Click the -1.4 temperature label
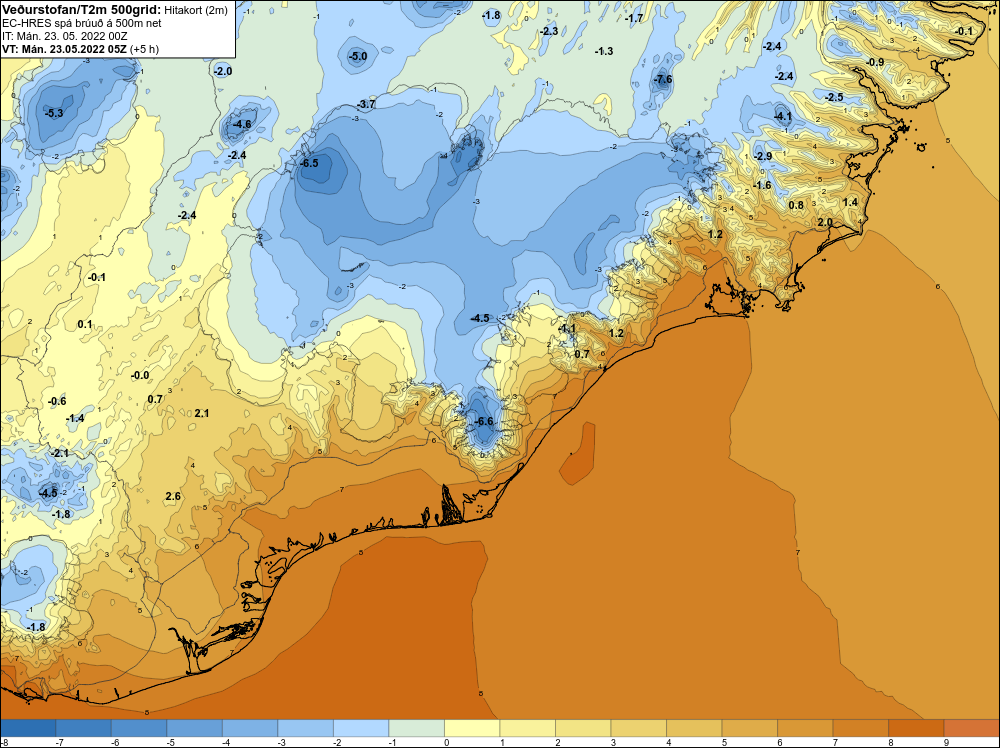Viewport: 1000px width, 748px height. point(75,419)
